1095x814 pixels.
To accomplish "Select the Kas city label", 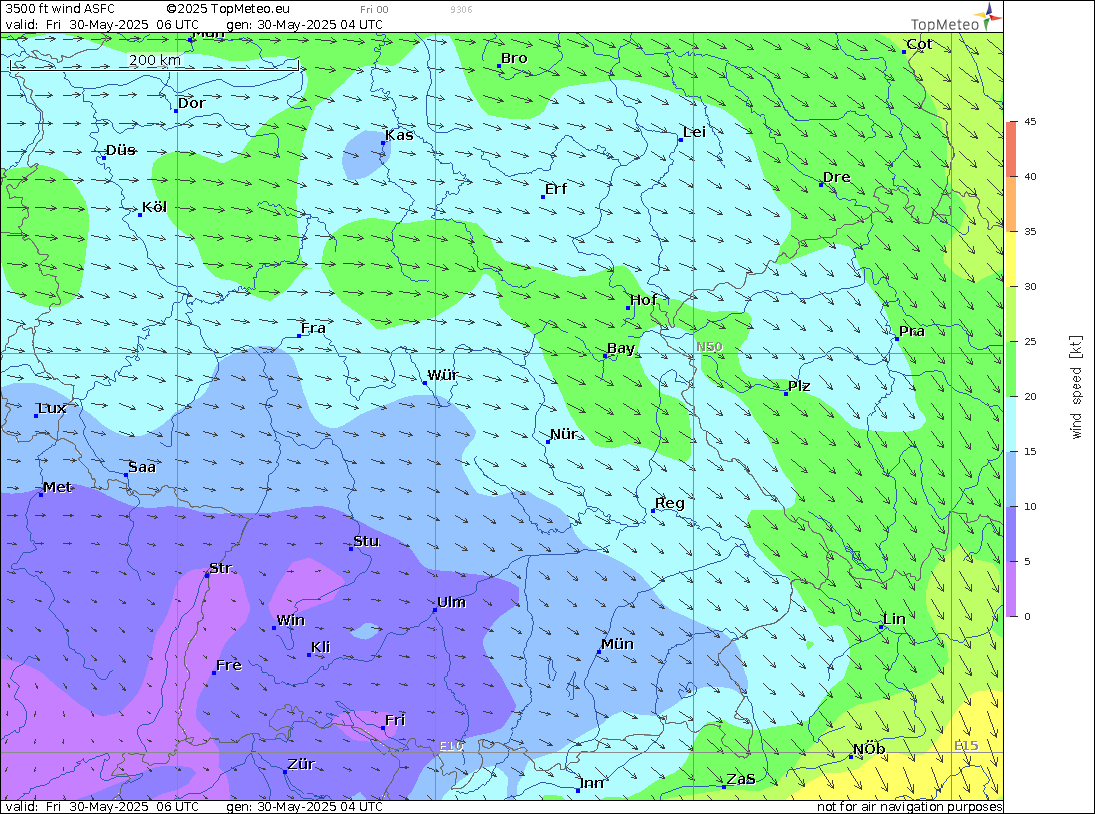I will click(x=399, y=135).
